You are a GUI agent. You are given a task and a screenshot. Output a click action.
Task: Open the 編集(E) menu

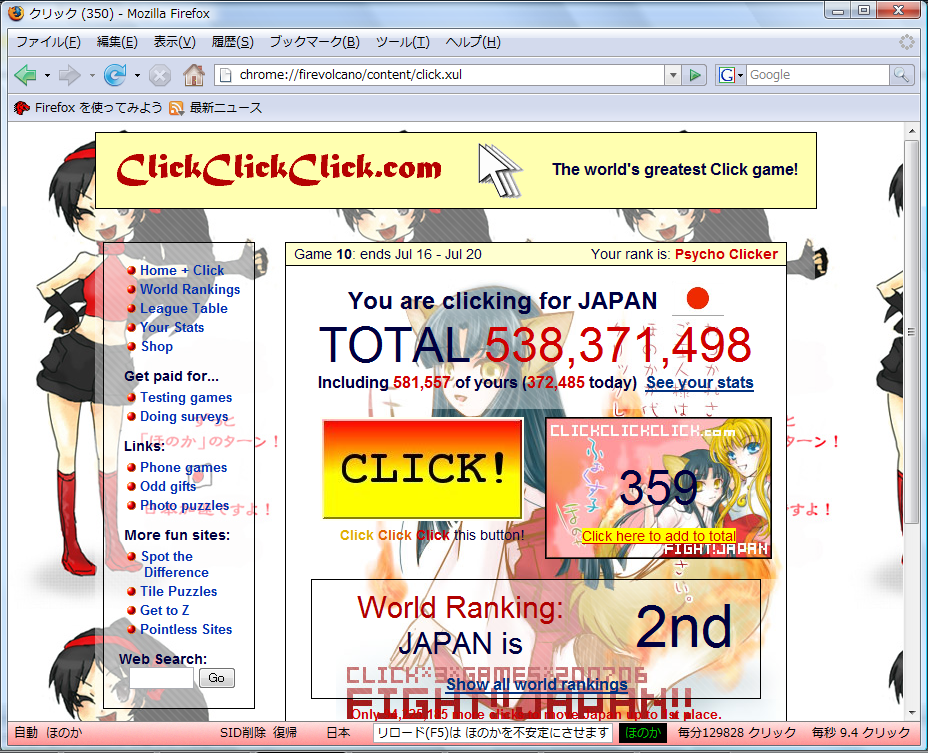117,42
